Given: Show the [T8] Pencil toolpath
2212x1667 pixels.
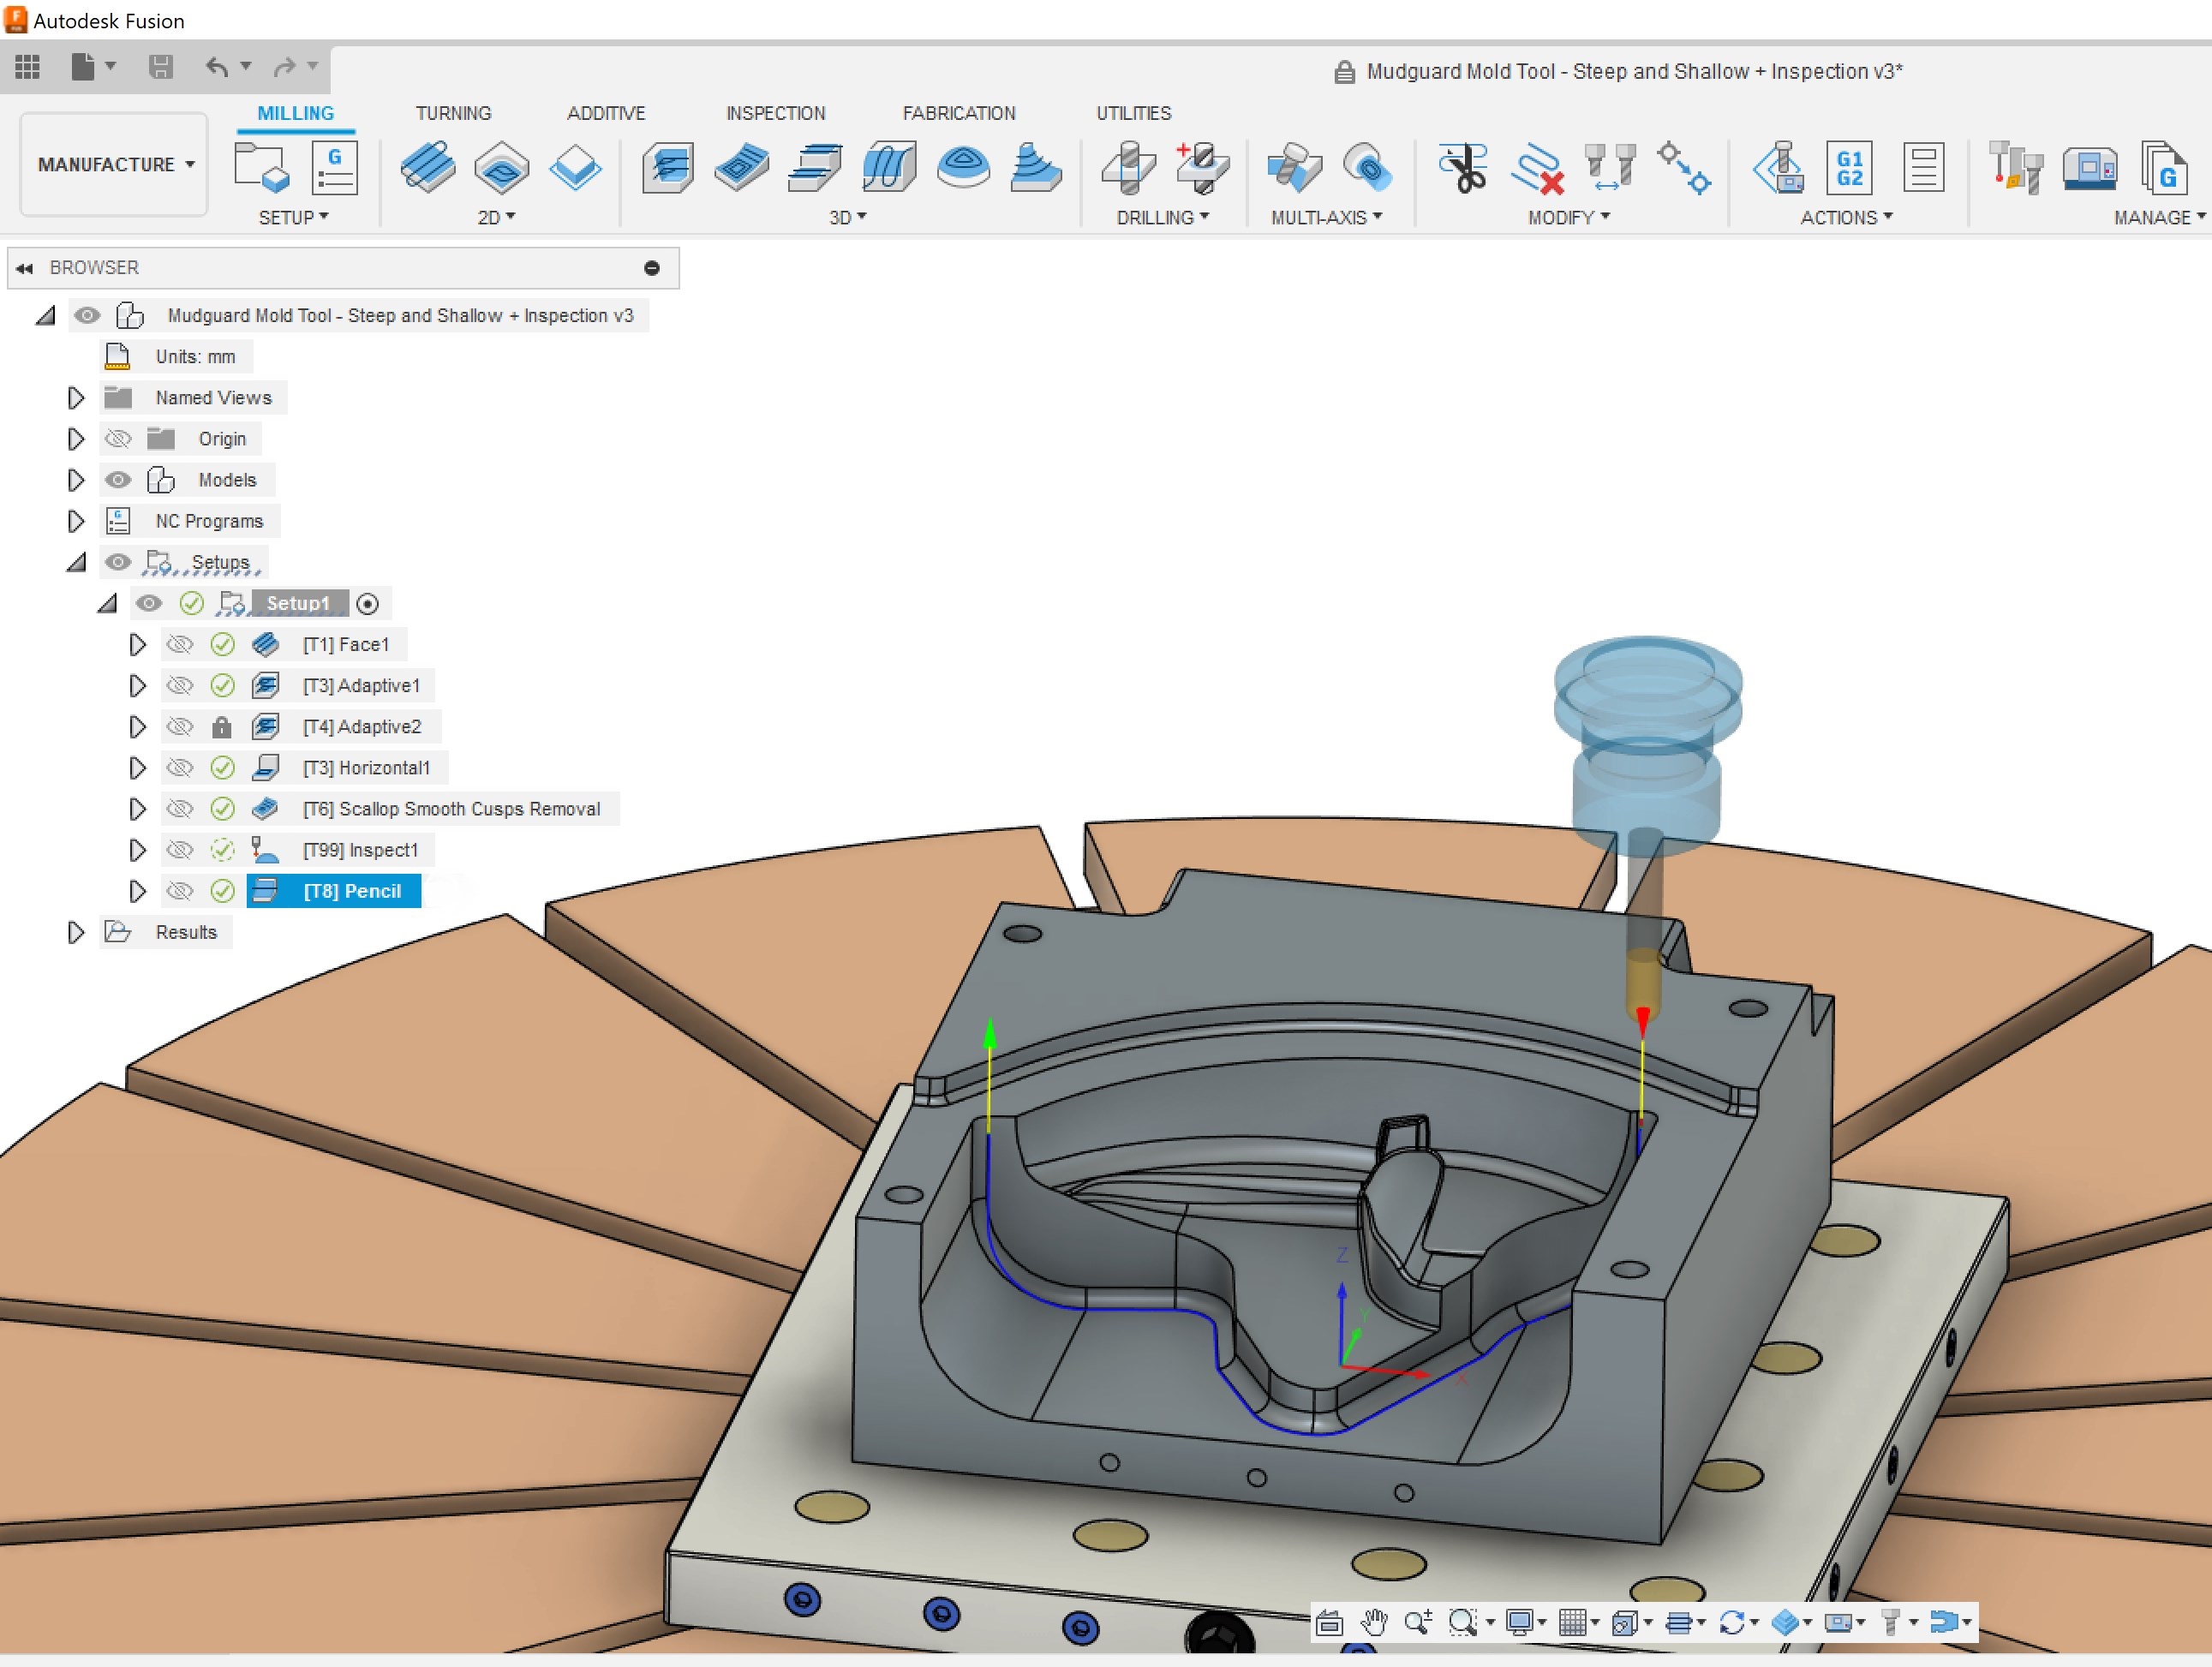Looking at the screenshot, I should [x=180, y=891].
